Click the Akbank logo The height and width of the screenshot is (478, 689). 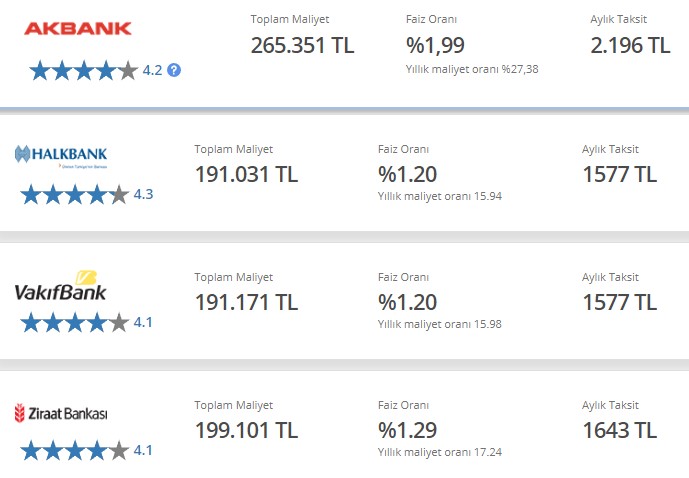pos(78,29)
